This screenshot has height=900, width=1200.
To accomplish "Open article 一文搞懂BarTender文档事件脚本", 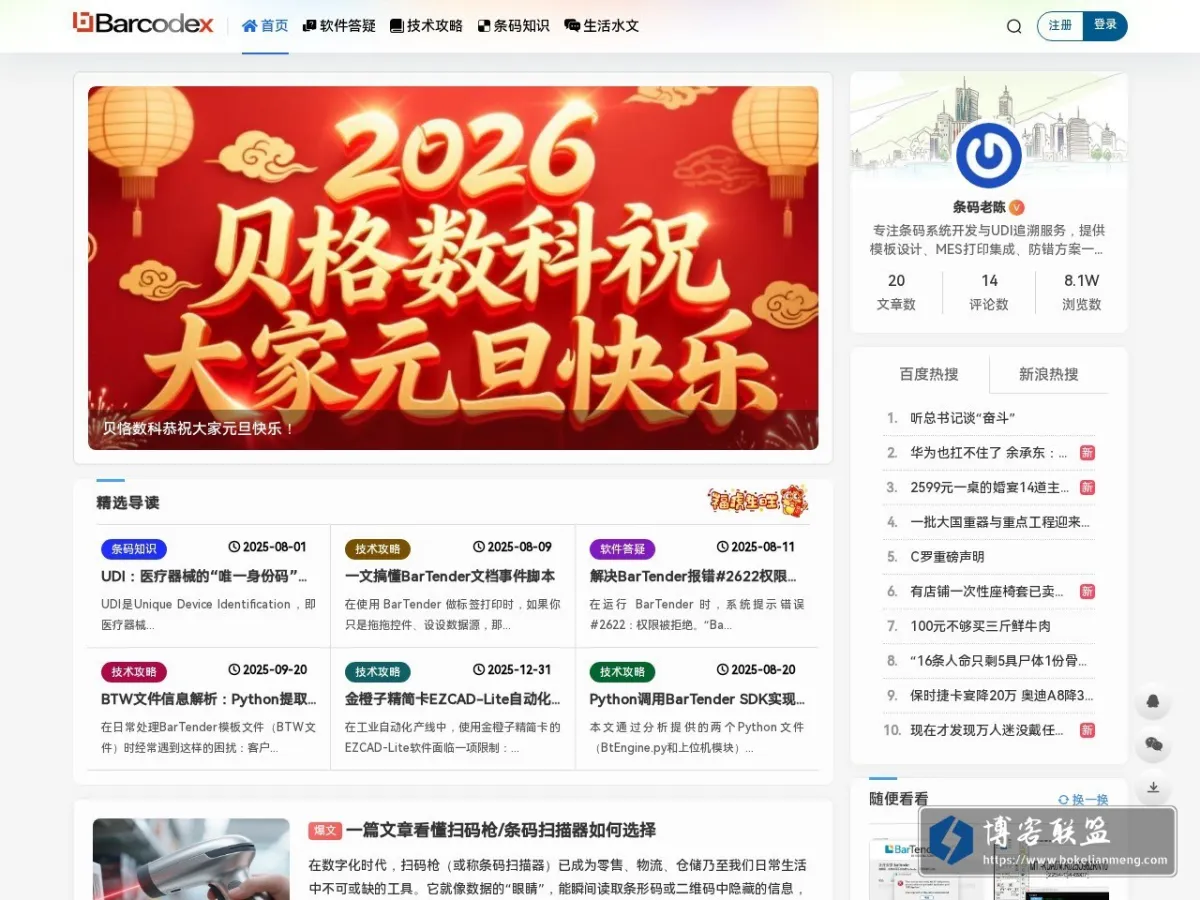I will coord(450,576).
